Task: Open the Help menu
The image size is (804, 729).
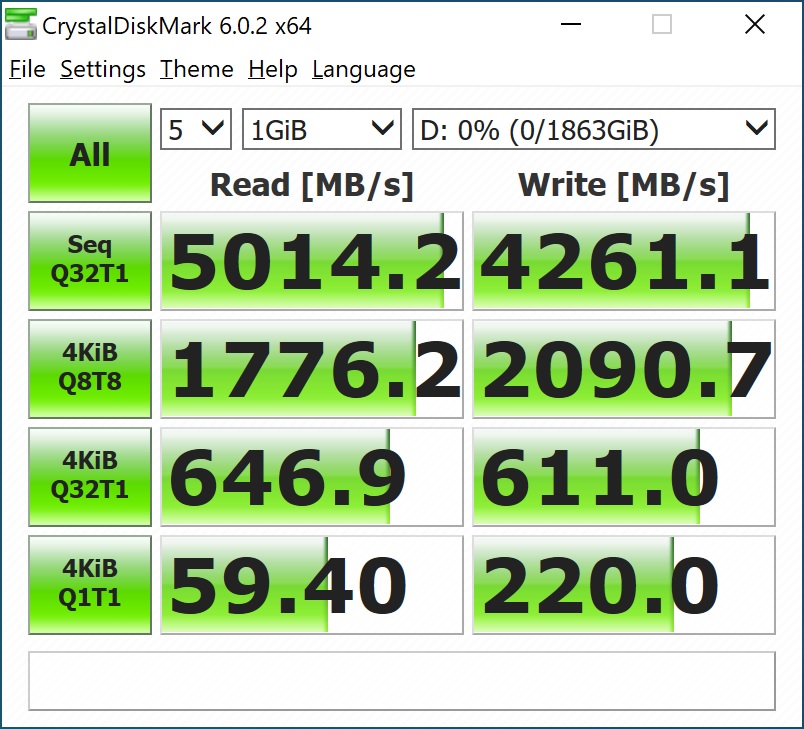Action: point(273,69)
